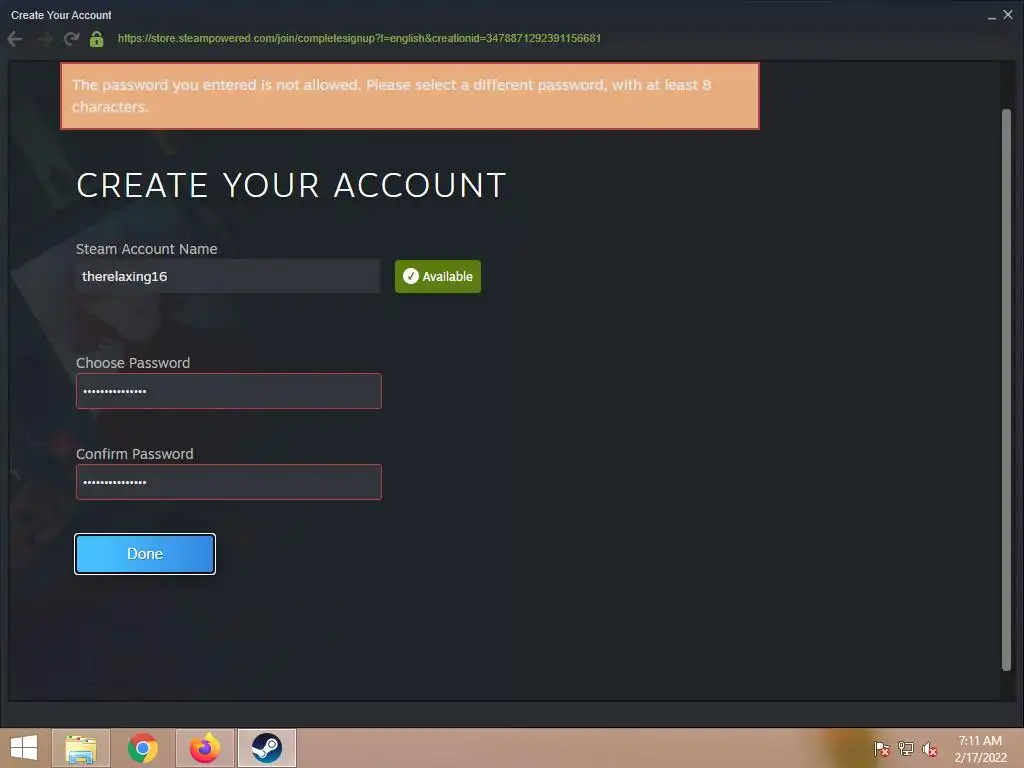Click the Steam taskbar icon
The height and width of the screenshot is (768, 1024).
pyautogui.click(x=266, y=748)
